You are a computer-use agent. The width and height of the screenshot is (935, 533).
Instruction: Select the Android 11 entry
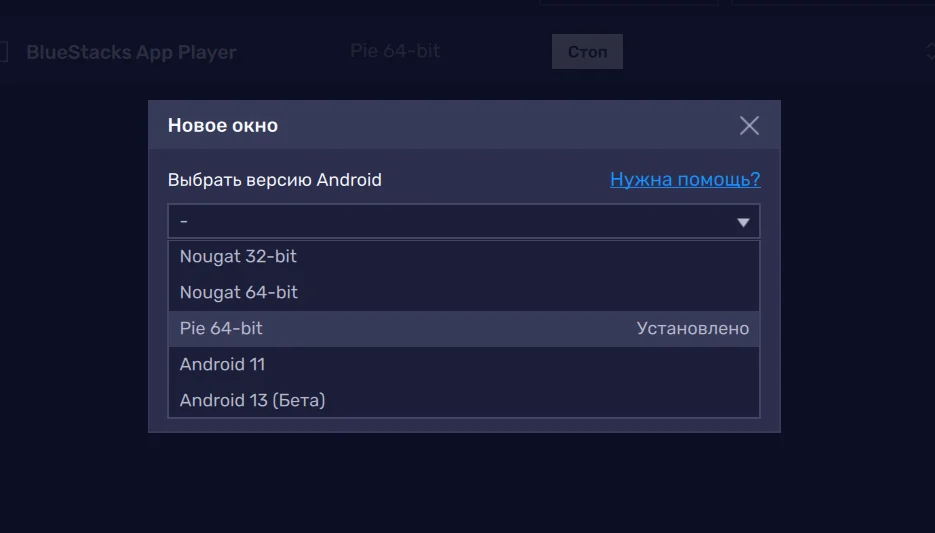tap(222, 364)
